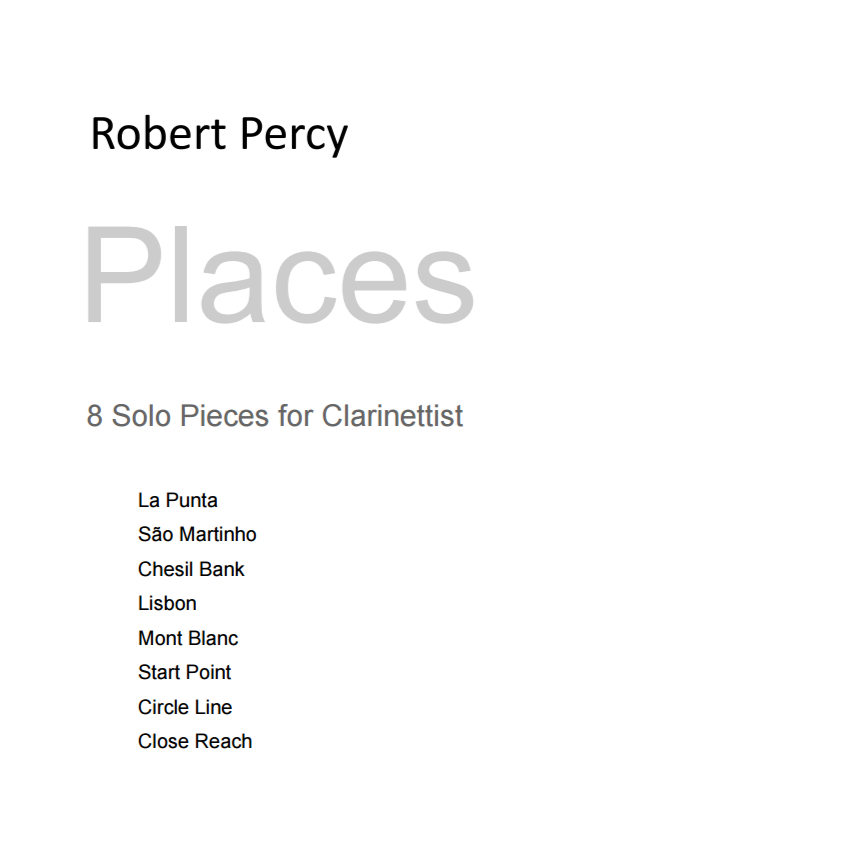Click the word "Clarinettist" in the subtitle
This screenshot has height=852, width=852.
(392, 416)
